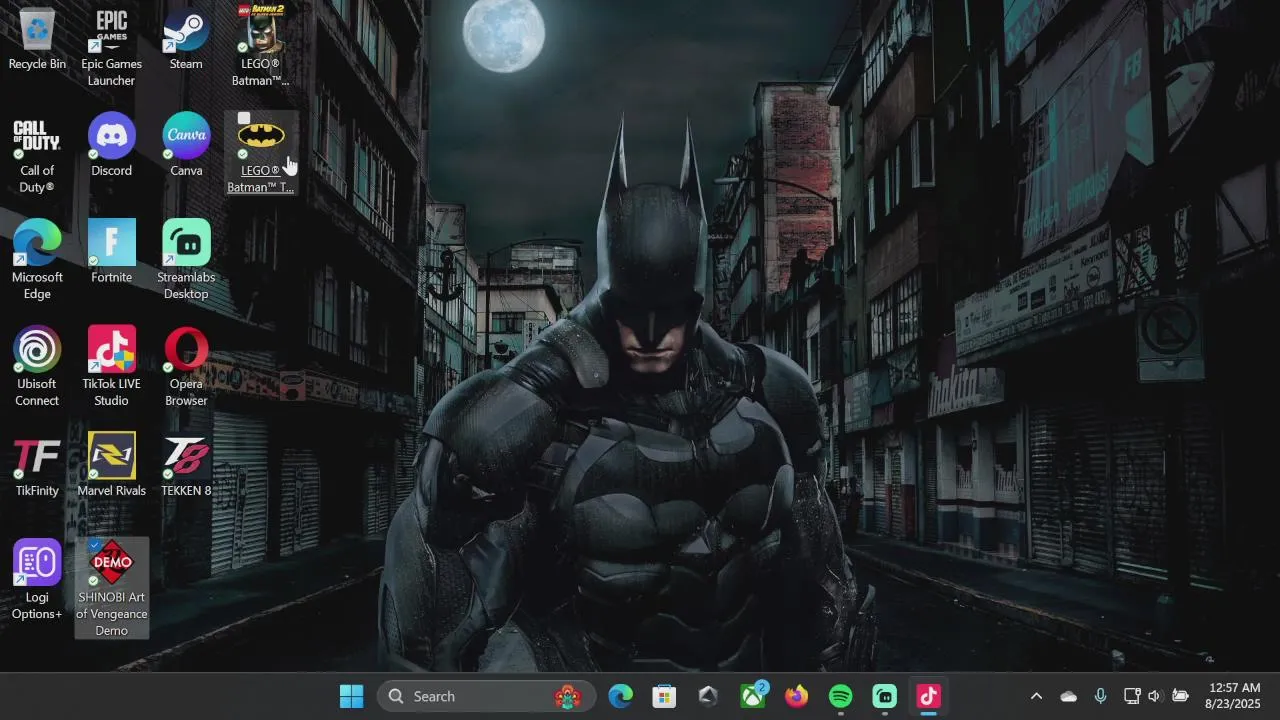Uncheck the SHINOBI Demo item checkbox
The width and height of the screenshot is (1280, 720).
coord(94,545)
